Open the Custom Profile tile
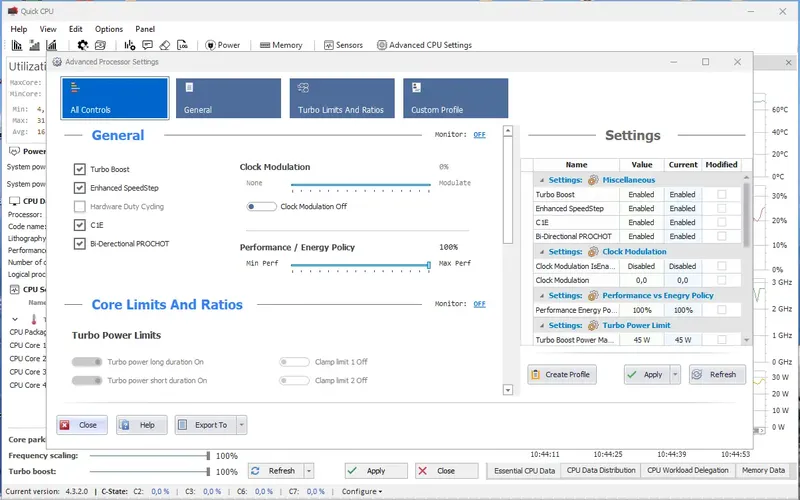Screen dimensions: 800x500 click(456, 98)
